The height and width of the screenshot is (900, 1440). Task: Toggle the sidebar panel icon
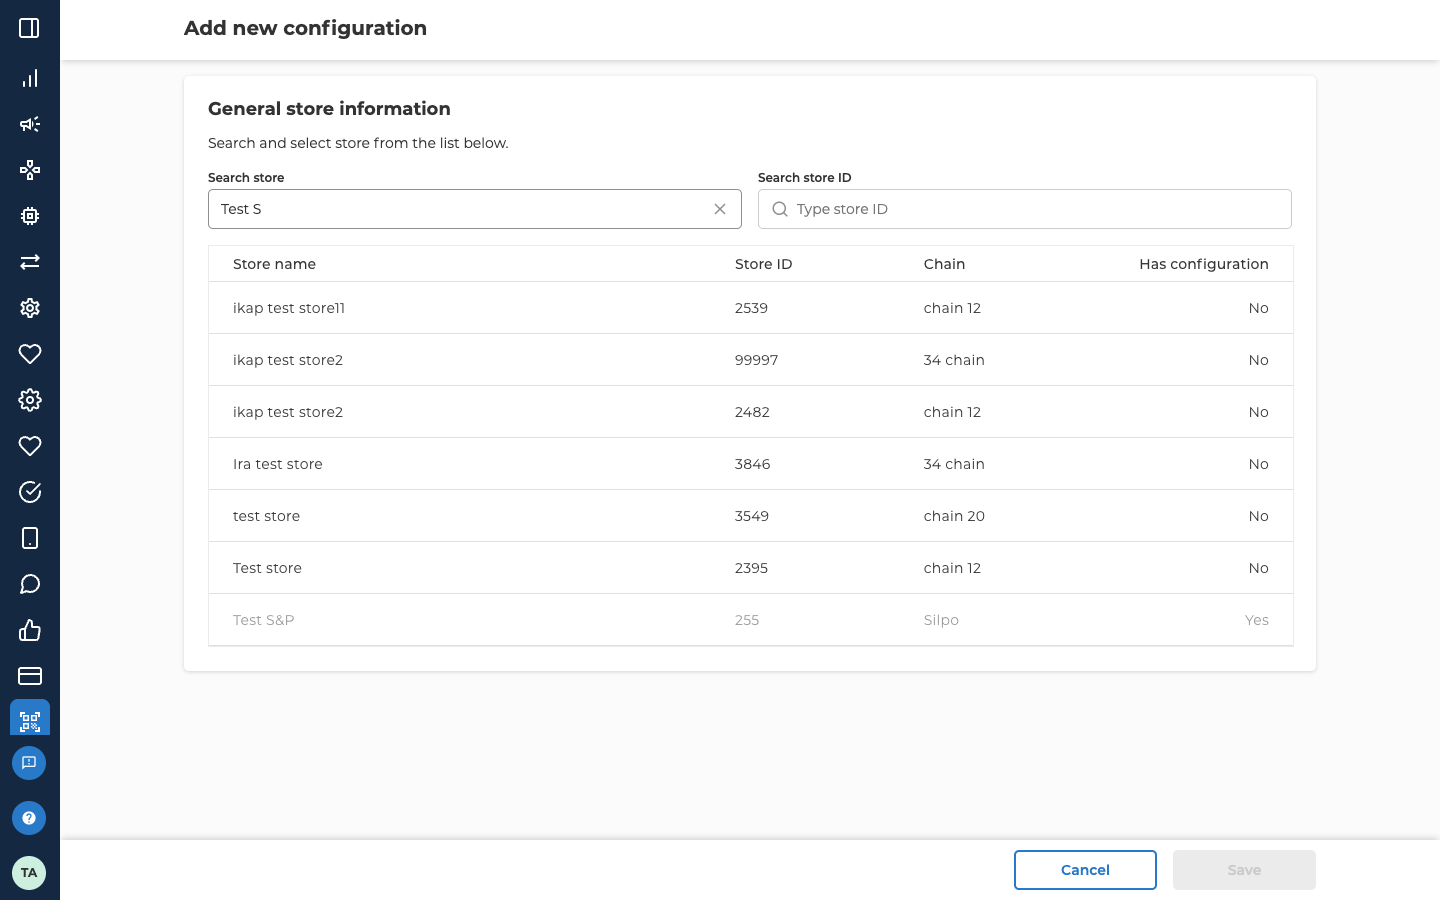[x=29, y=28]
